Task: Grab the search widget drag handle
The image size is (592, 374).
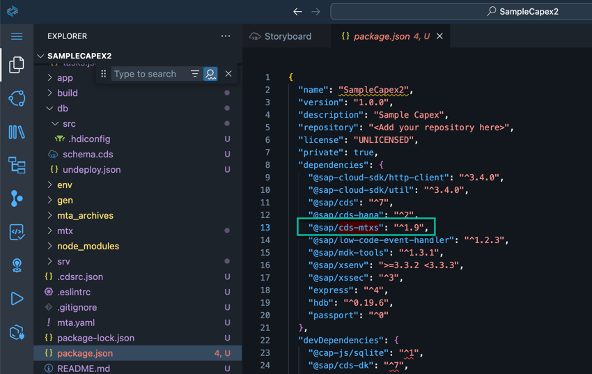Action: point(103,74)
